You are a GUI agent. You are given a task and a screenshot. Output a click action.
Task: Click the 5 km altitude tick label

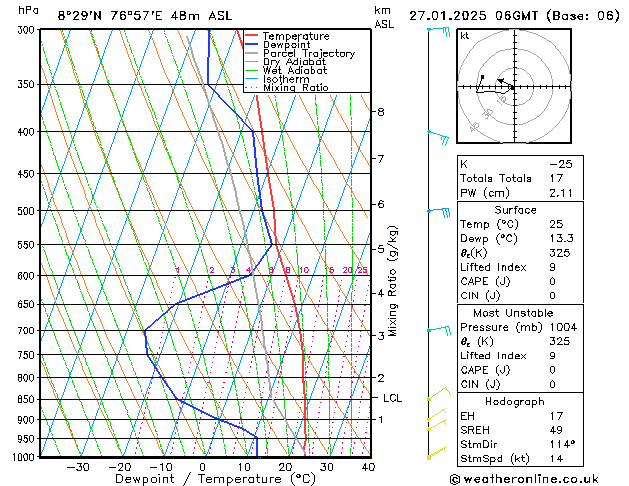pos(381,249)
